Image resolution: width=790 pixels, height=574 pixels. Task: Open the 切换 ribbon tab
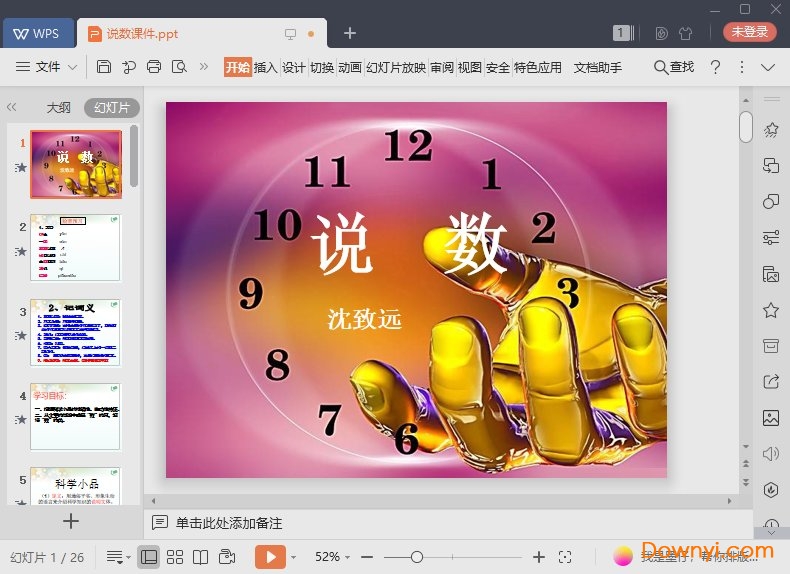pyautogui.click(x=322, y=67)
